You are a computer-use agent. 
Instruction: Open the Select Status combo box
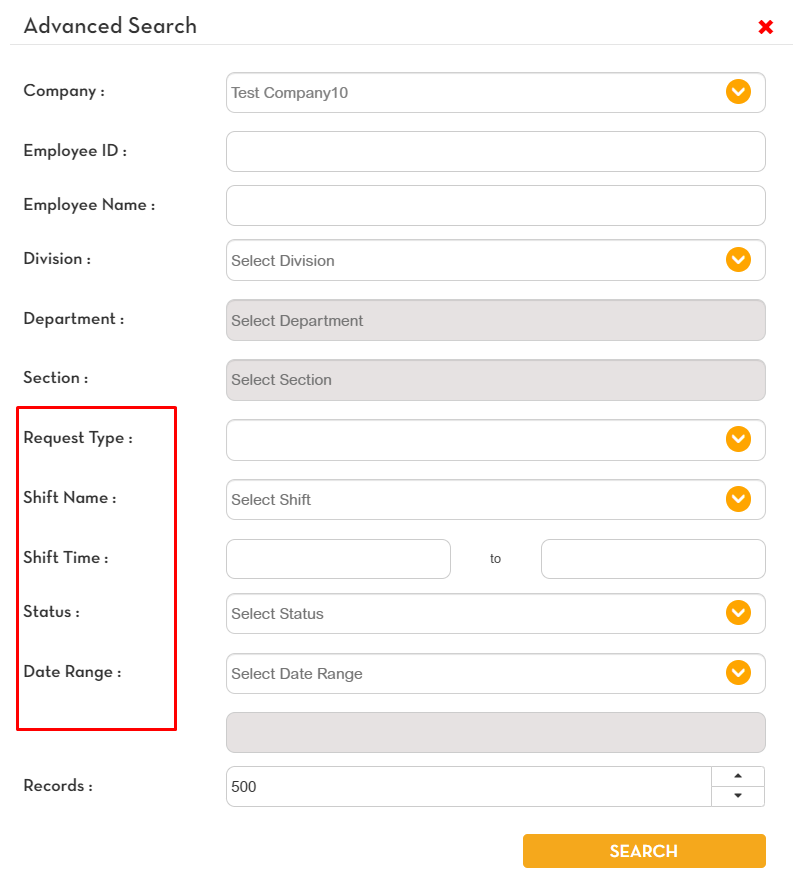[496, 614]
